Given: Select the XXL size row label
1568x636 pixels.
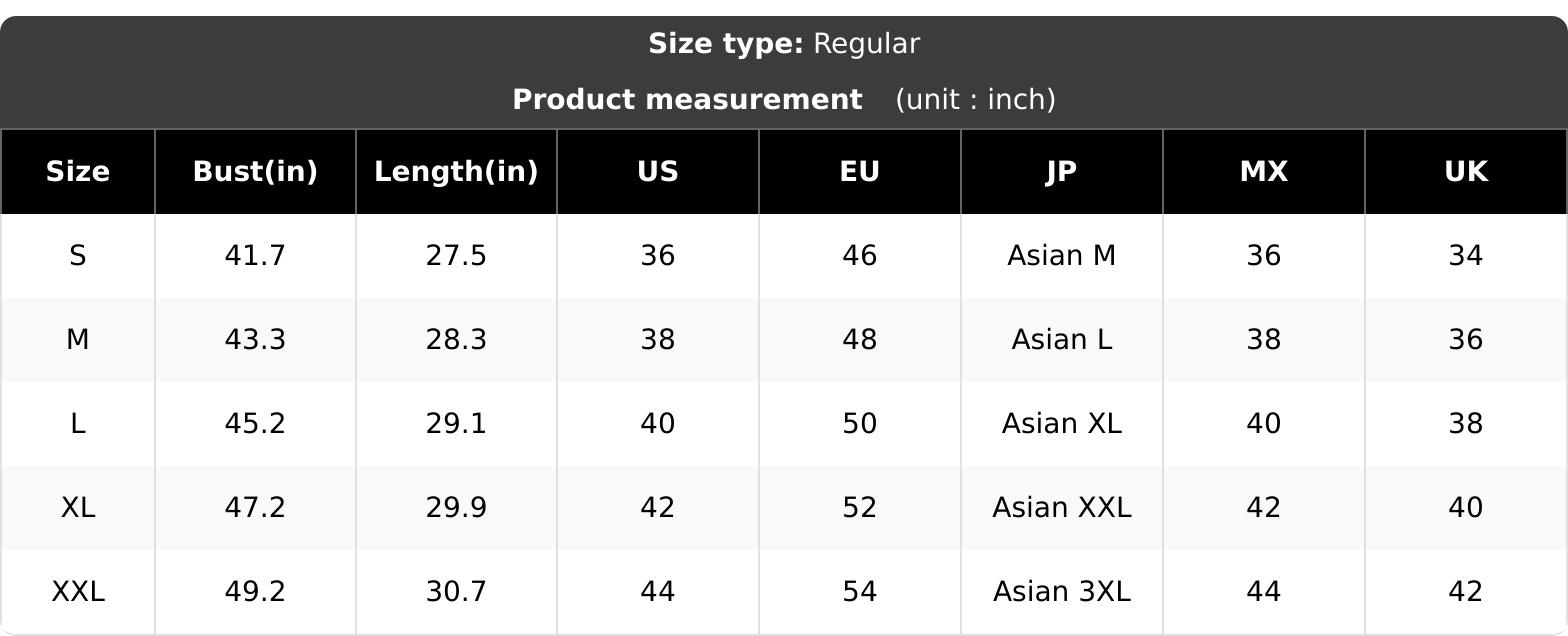Looking at the screenshot, I should click(x=78, y=592).
